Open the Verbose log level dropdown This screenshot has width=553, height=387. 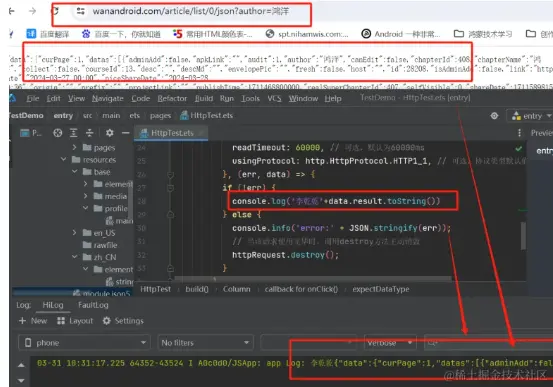tap(390, 343)
